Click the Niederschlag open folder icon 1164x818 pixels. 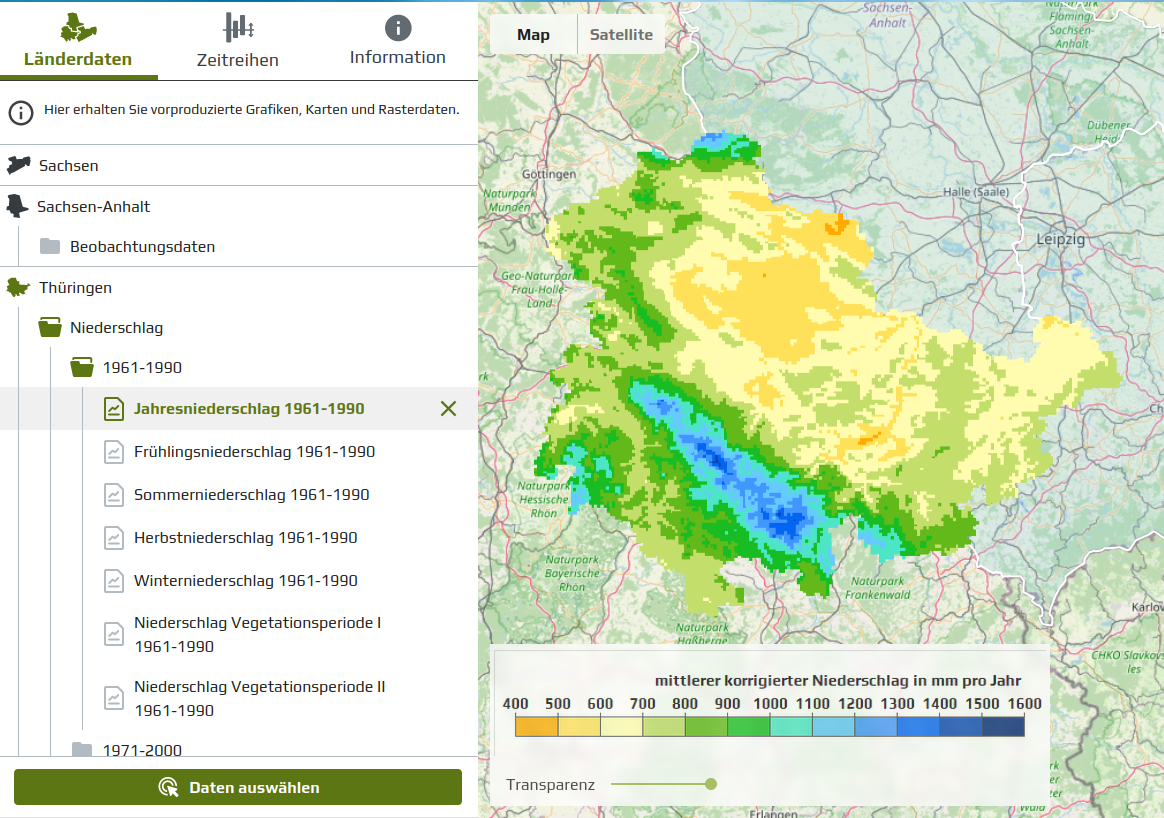50,327
